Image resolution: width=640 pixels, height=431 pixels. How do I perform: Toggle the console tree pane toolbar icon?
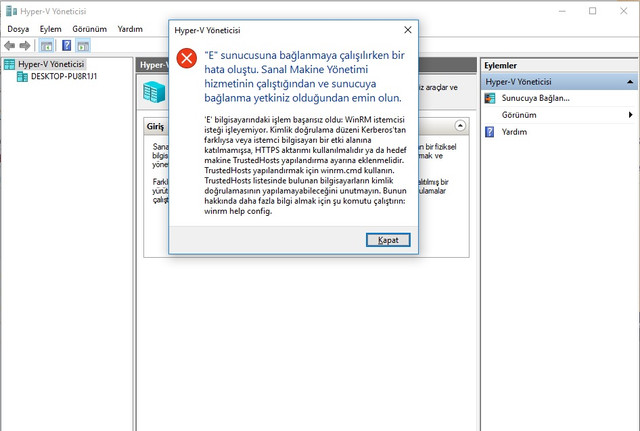tap(46, 46)
